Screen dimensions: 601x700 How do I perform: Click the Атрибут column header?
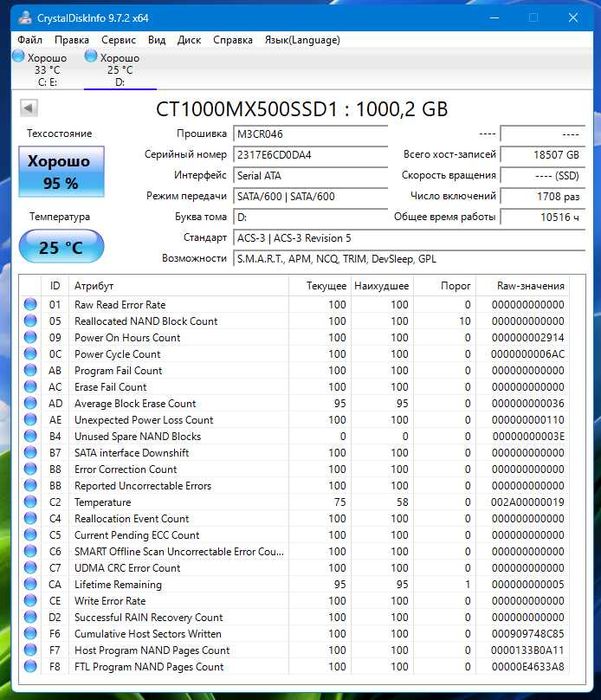pyautogui.click(x=179, y=286)
